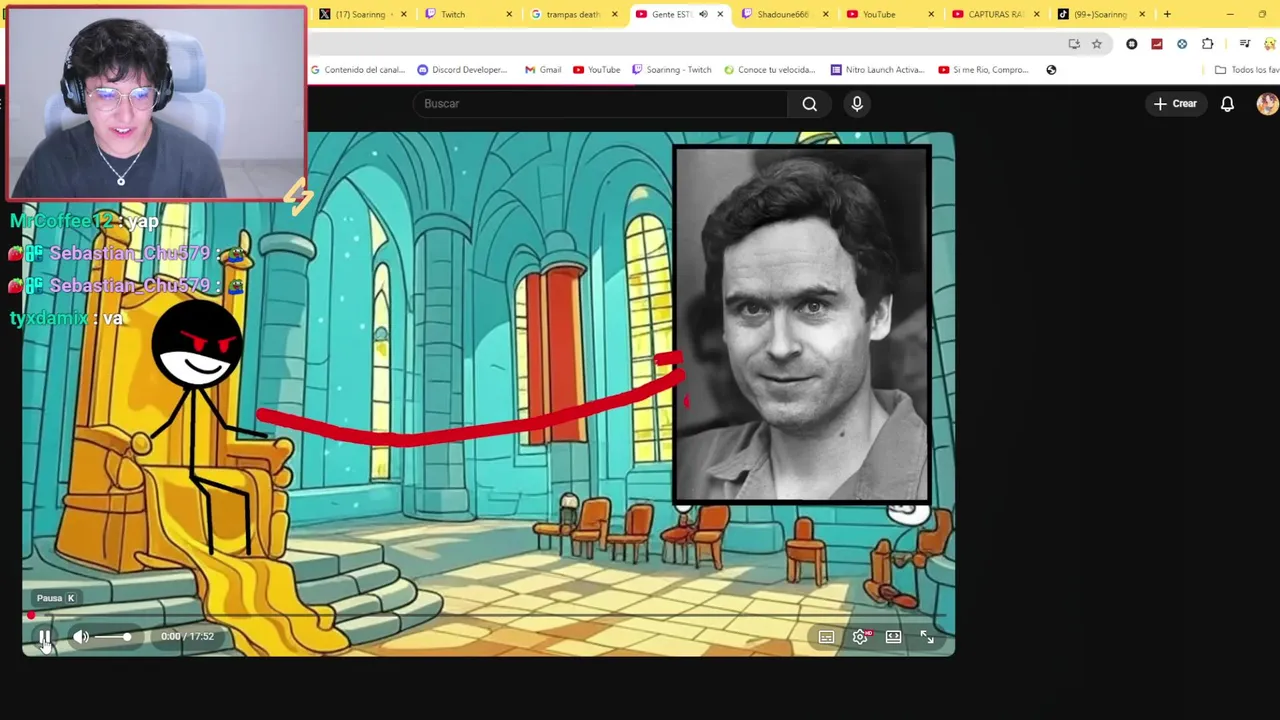Open the Crear button menu
The height and width of the screenshot is (720, 1280).
[1175, 103]
